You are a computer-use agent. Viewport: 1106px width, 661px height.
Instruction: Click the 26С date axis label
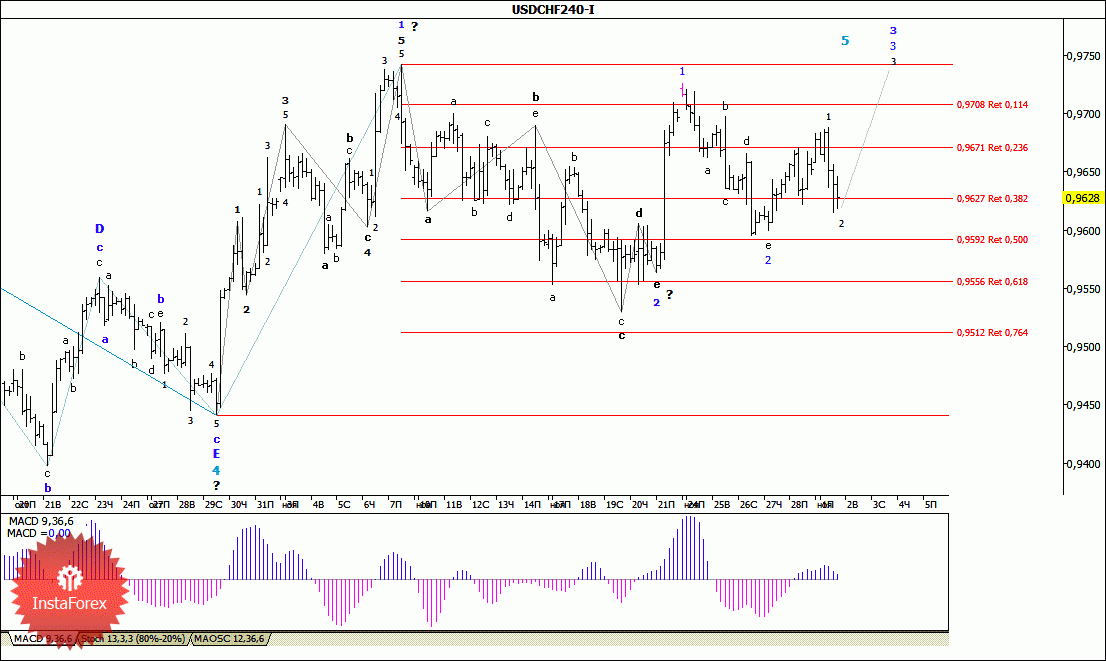748,504
